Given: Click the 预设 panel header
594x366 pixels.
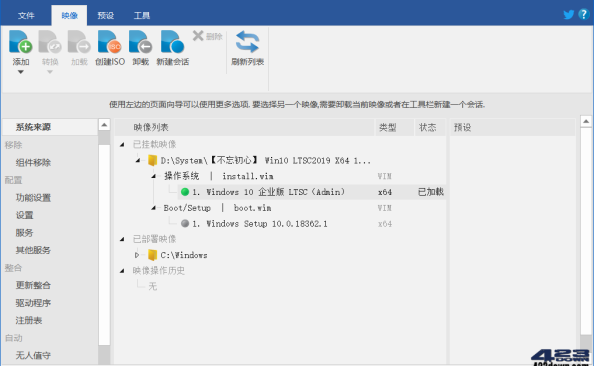Looking at the screenshot, I should [512, 127].
